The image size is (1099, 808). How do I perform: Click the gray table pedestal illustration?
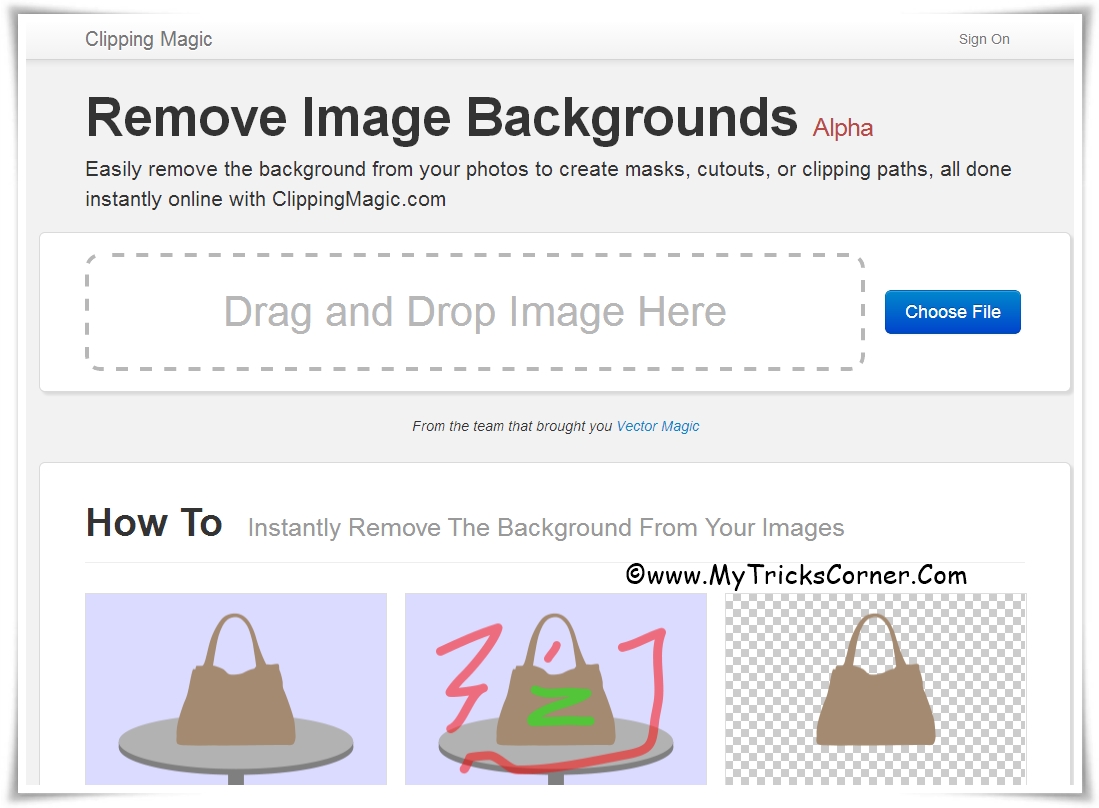(235, 780)
